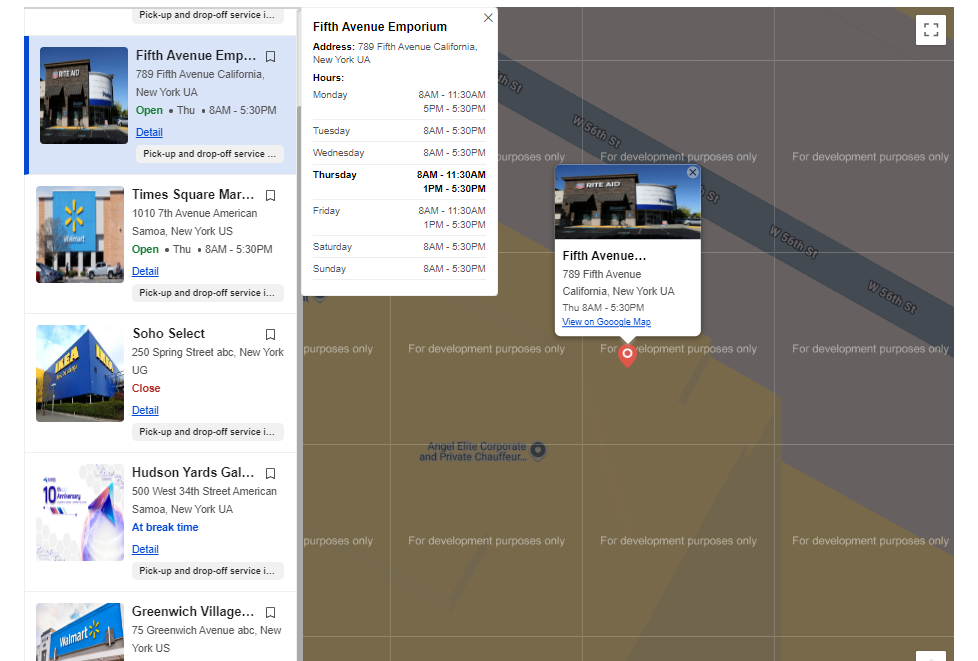Close the map info window popup
The image size is (978, 661).
tap(692, 173)
